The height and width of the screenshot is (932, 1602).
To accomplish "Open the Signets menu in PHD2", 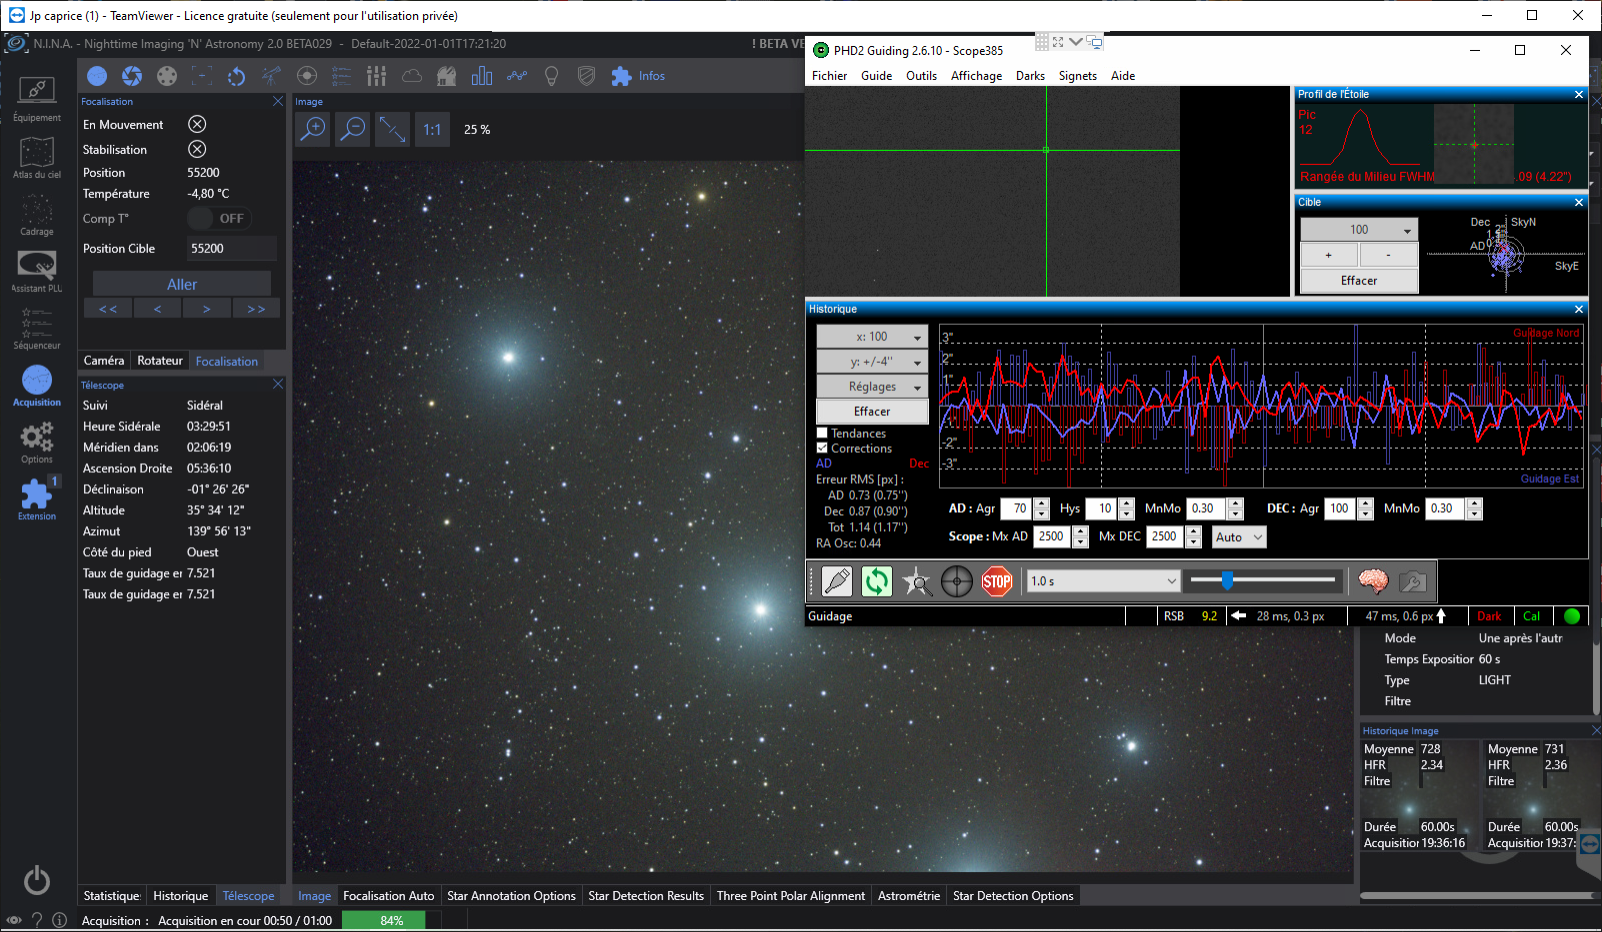I will coord(1078,76).
